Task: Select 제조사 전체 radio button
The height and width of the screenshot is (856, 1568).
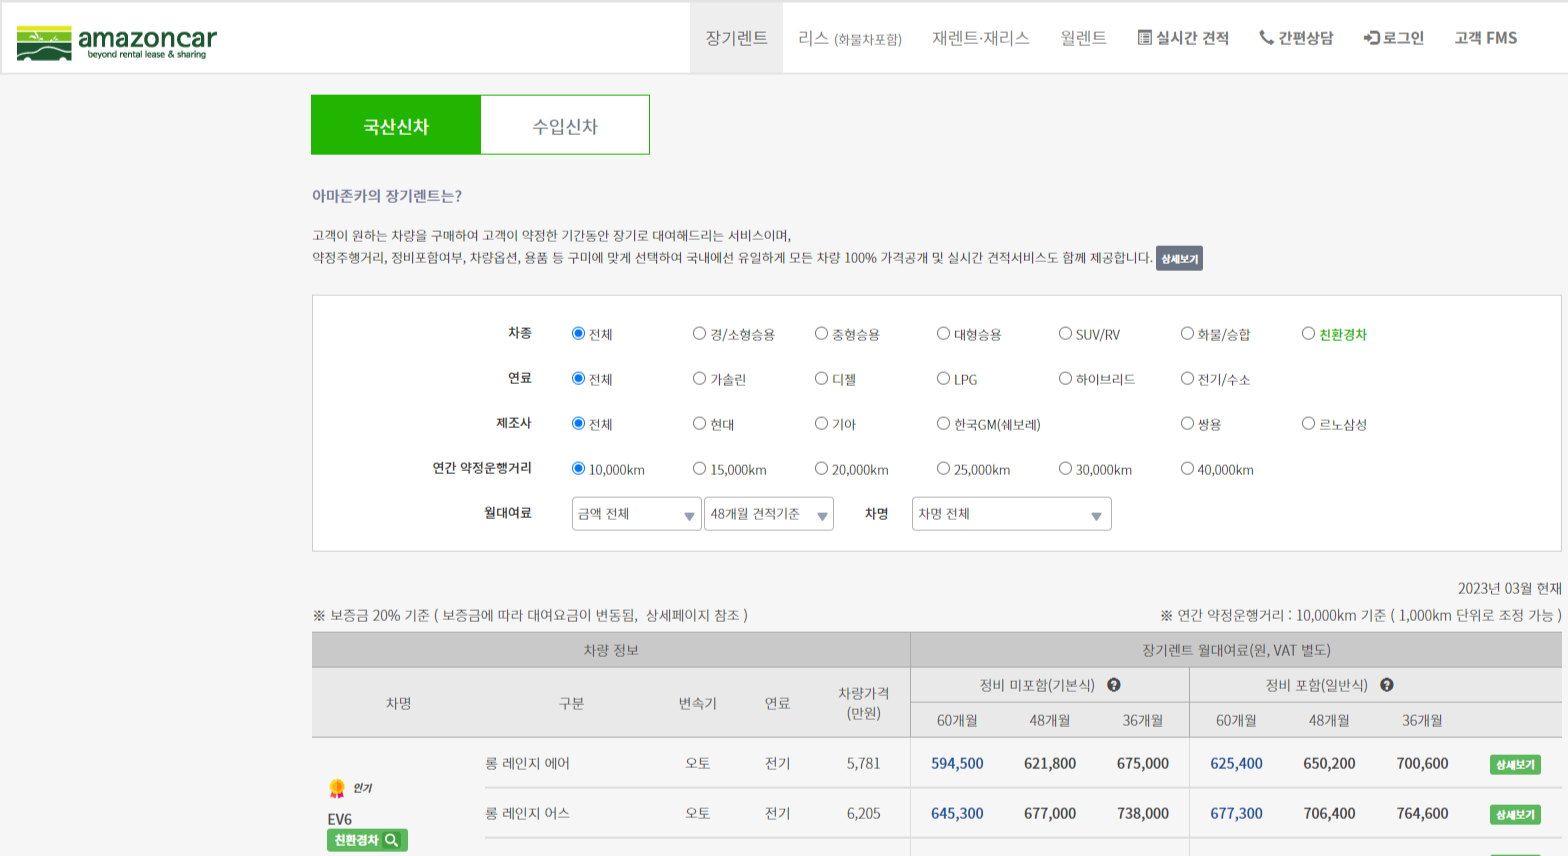Action: pos(578,423)
